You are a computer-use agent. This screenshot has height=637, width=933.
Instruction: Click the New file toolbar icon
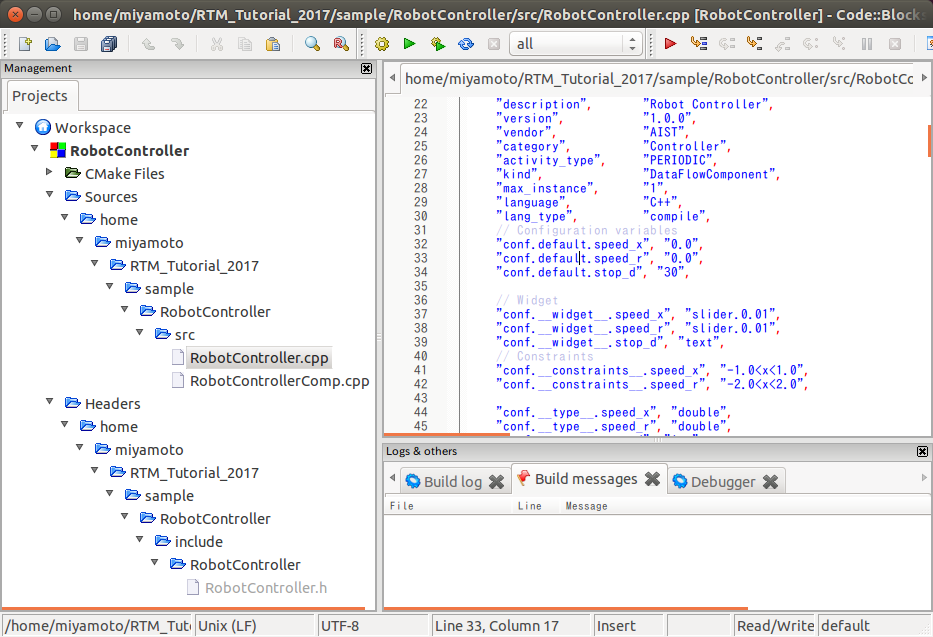point(25,44)
